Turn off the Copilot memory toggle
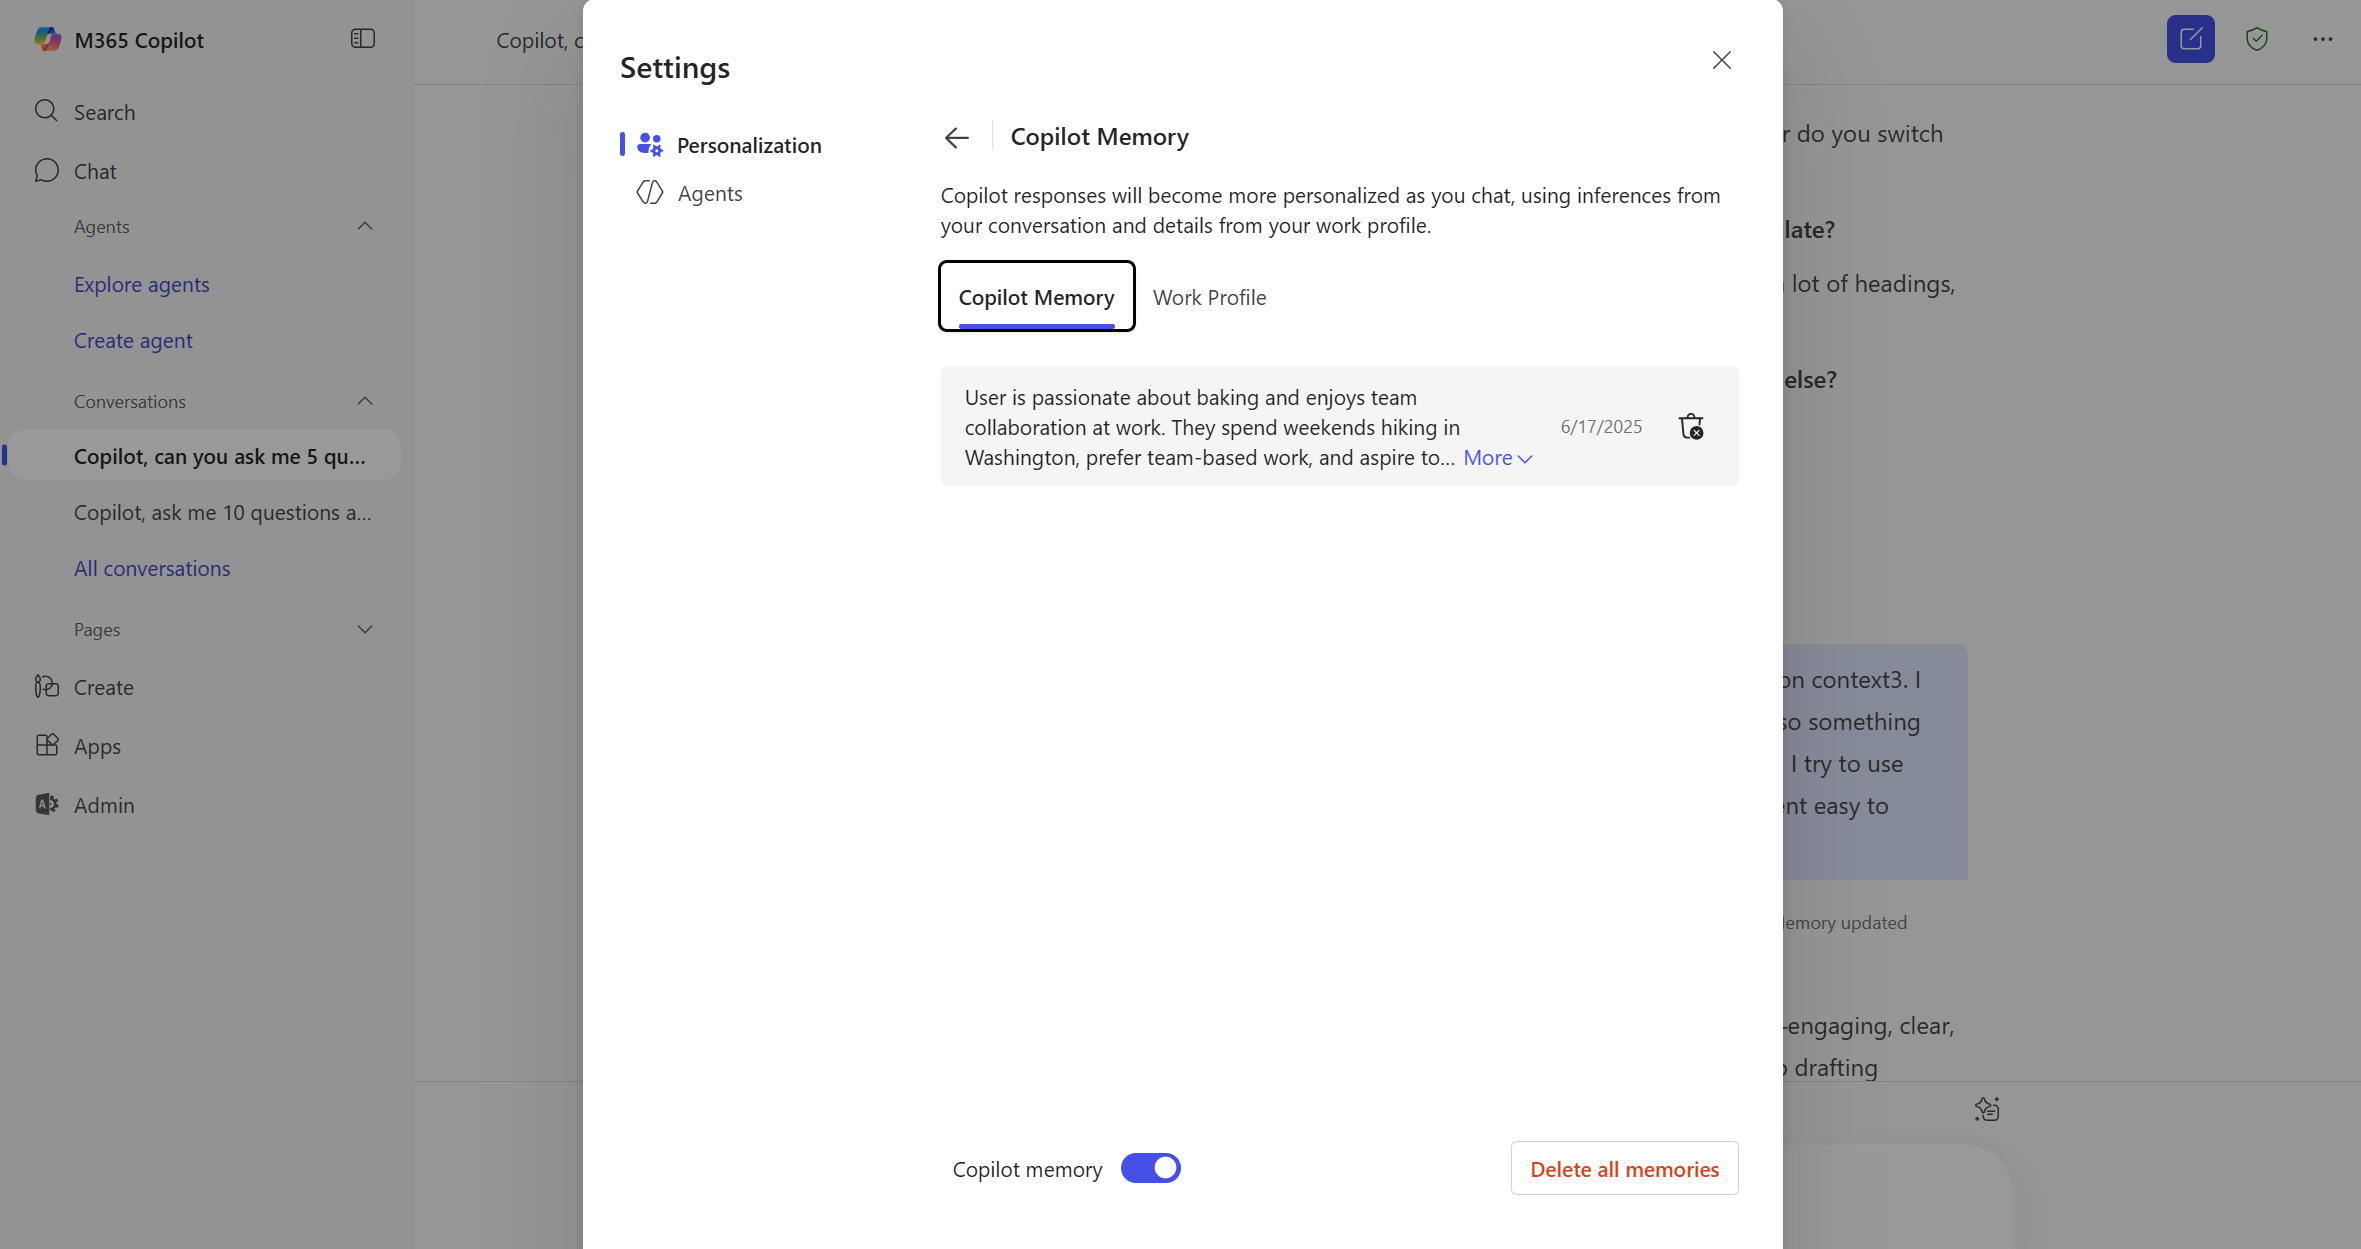Screen dimensions: 2361x1249 pos(1150,1168)
